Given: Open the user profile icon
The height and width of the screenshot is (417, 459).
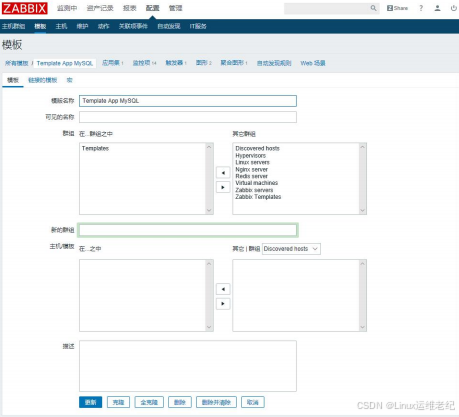Looking at the screenshot, I should click(x=437, y=8).
